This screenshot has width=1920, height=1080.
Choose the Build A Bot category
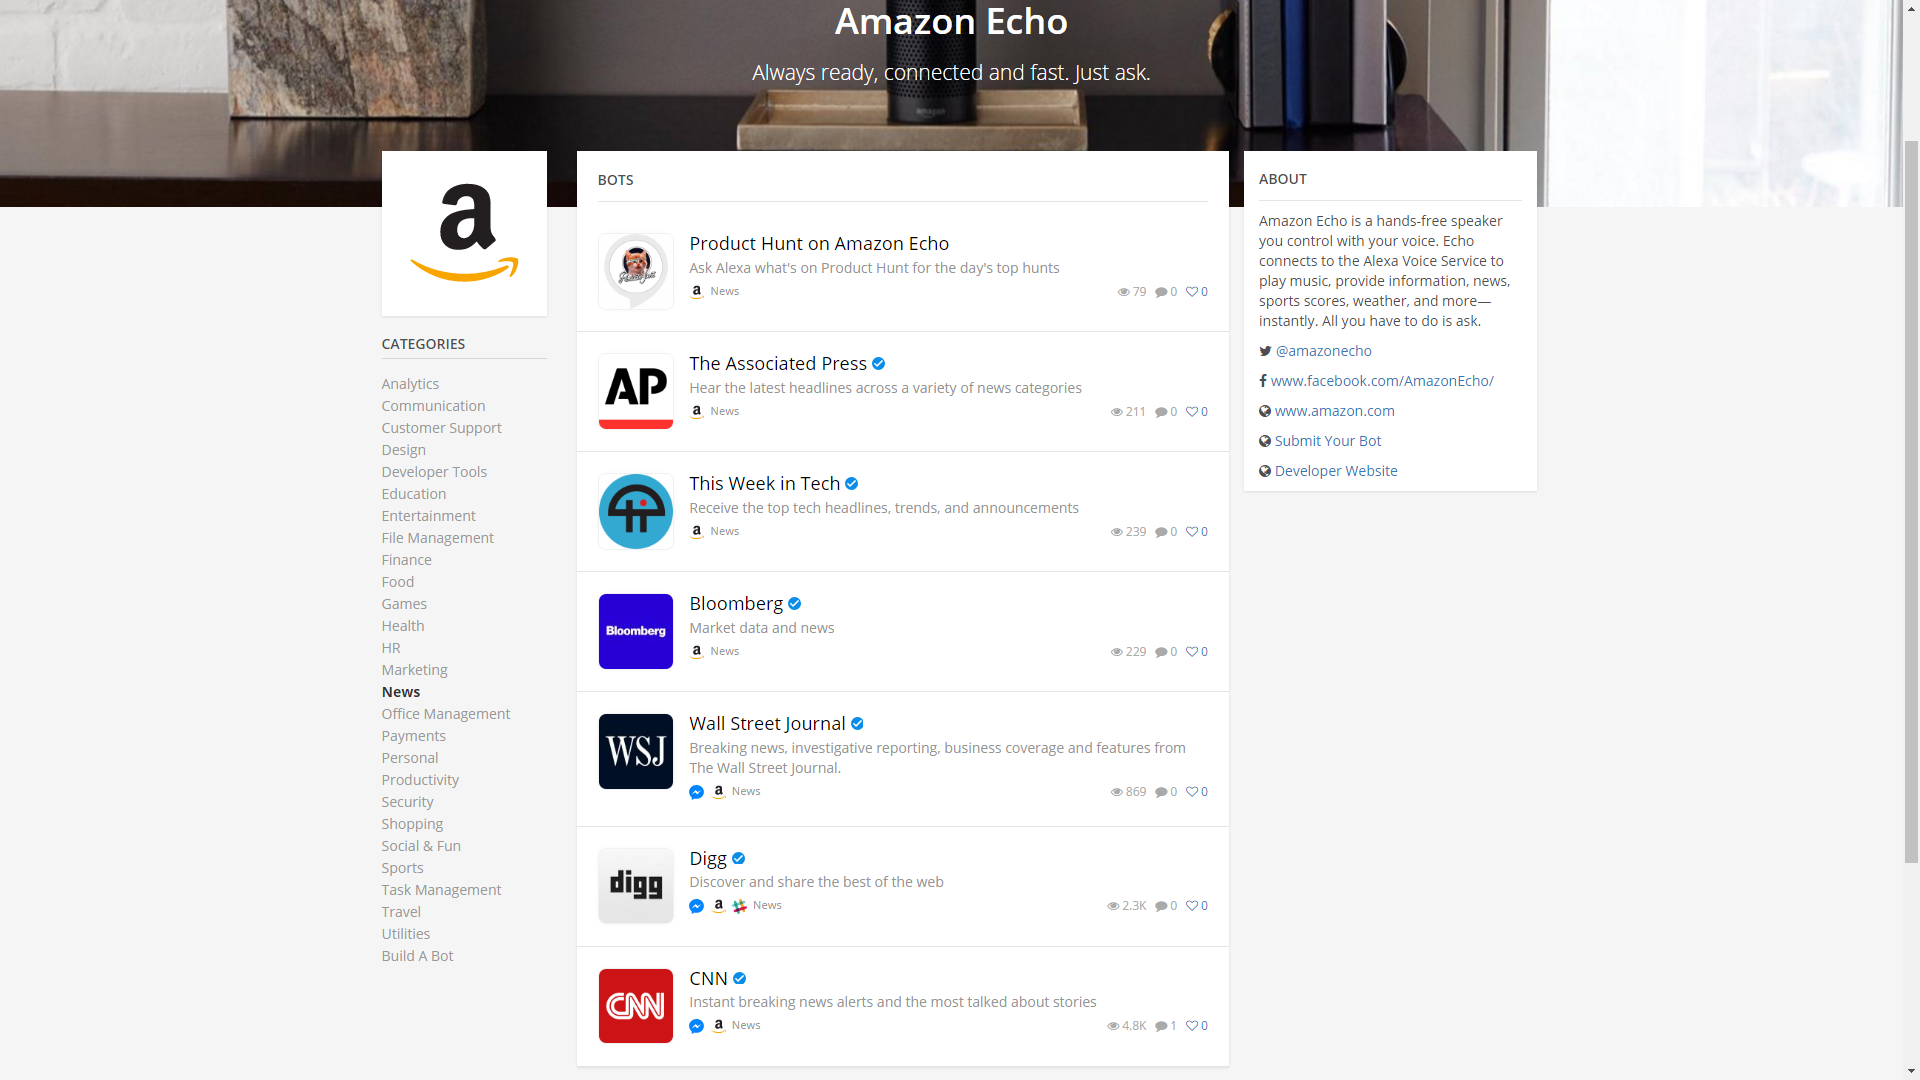(417, 956)
